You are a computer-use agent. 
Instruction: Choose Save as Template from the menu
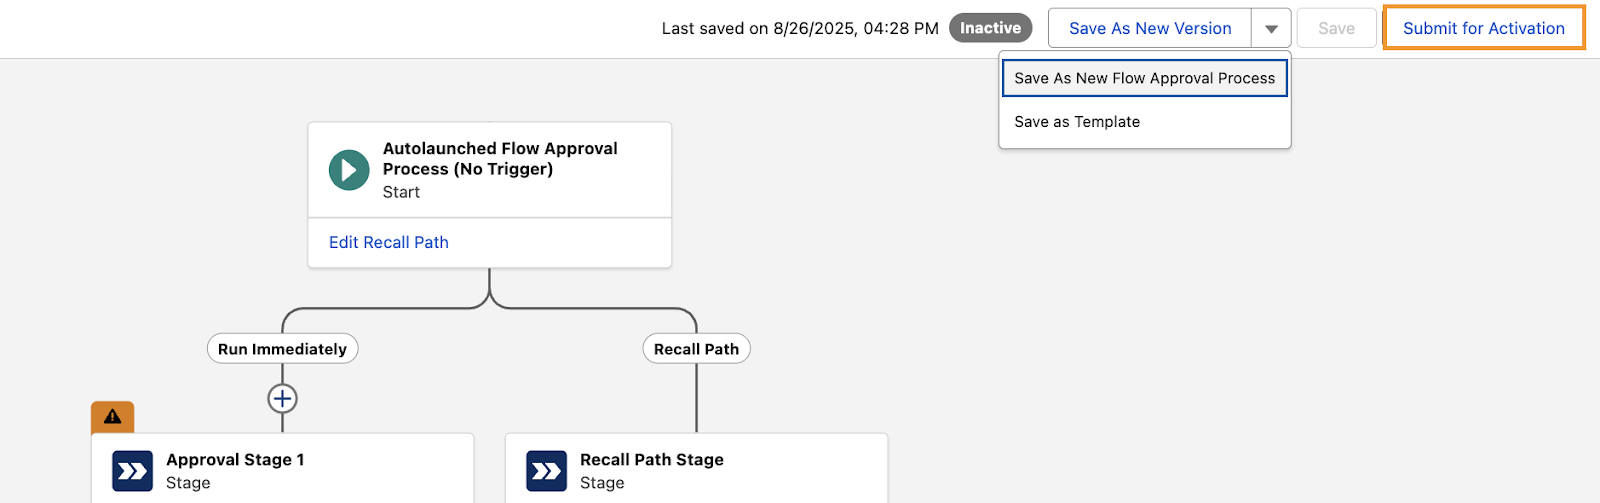tap(1077, 122)
